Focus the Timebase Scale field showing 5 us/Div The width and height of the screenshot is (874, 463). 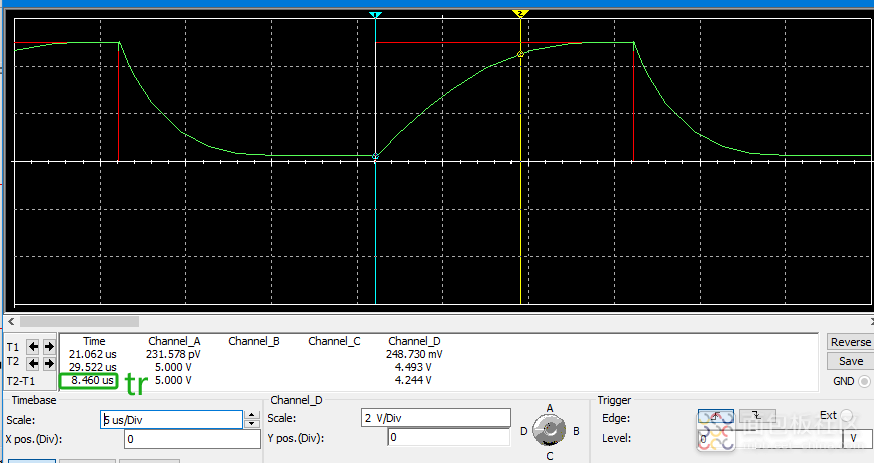172,420
